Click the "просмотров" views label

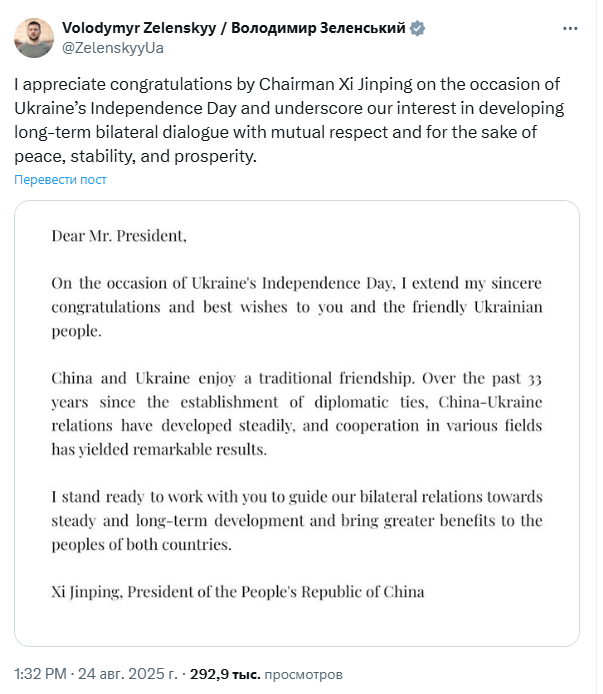point(304,674)
